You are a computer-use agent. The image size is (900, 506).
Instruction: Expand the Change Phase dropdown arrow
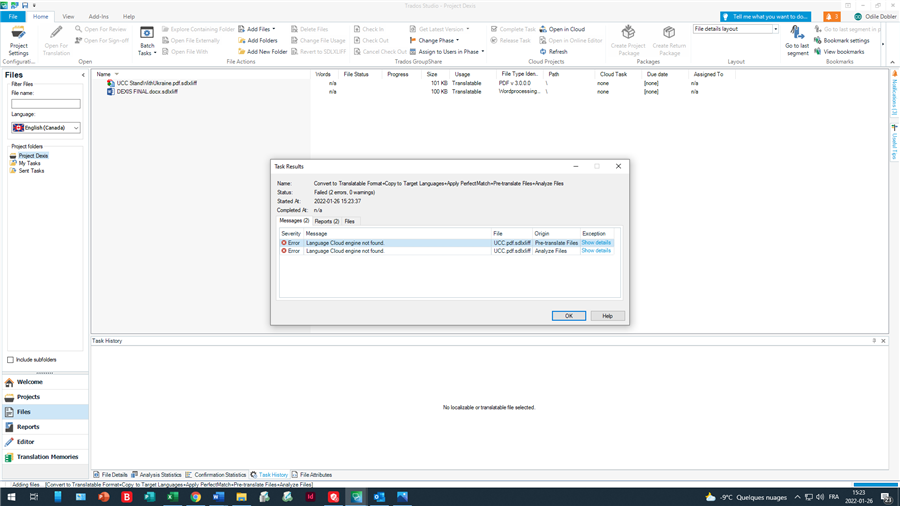pos(457,41)
